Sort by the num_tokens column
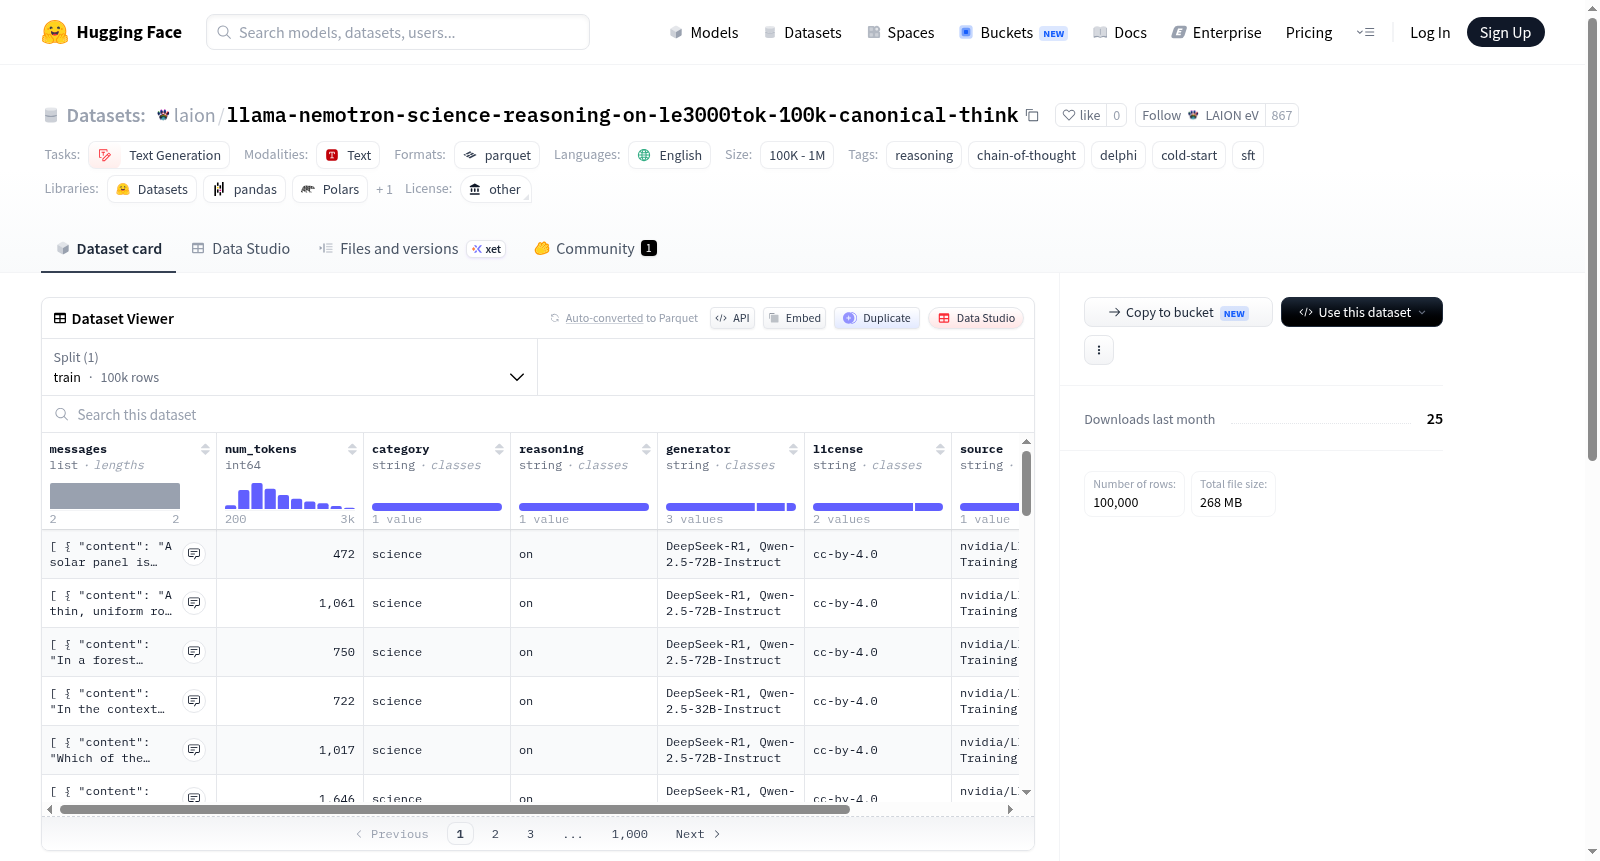Viewport: 1600px width, 861px height. pos(352,449)
